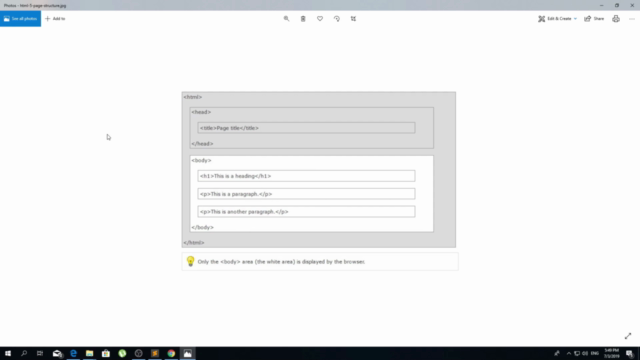Open taskbar Search magnifier
This screenshot has height=360, width=640.
pyautogui.click(x=24, y=353)
